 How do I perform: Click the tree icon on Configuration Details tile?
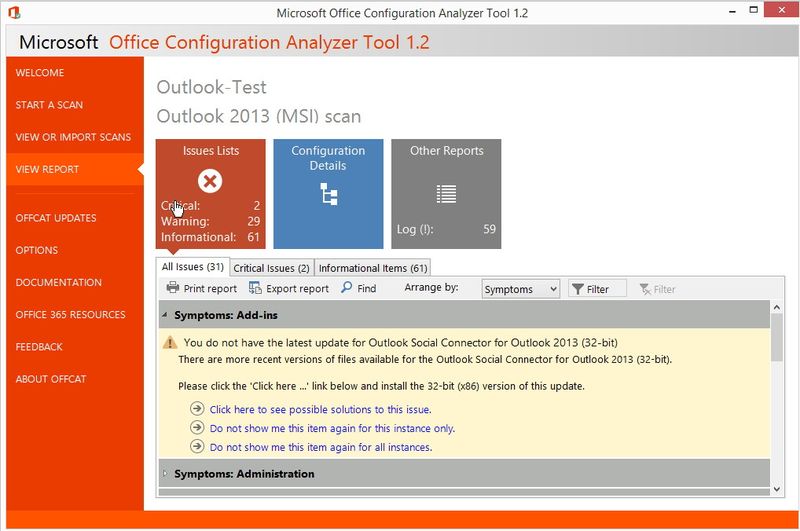coord(329,194)
